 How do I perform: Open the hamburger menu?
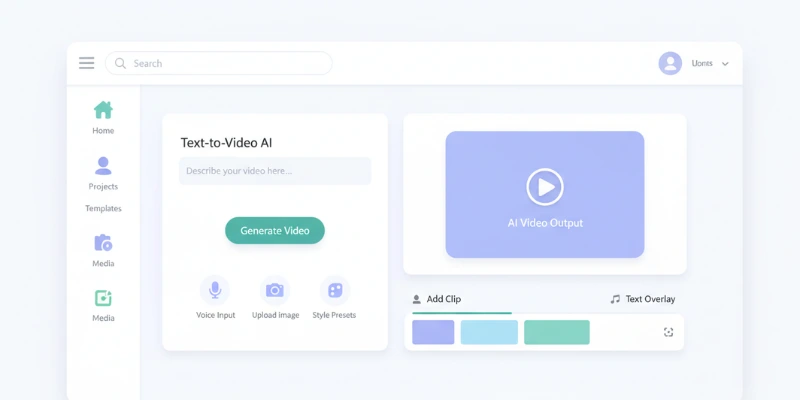[86, 63]
